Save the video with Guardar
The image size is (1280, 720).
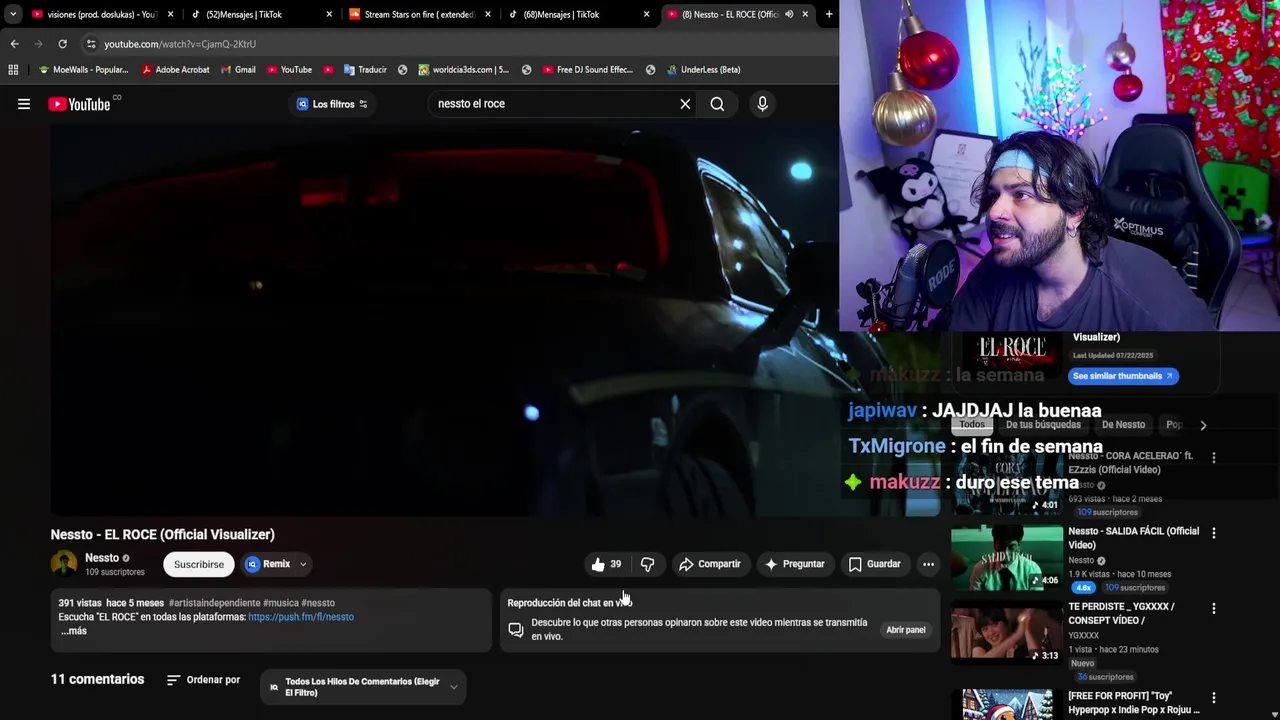(x=875, y=564)
